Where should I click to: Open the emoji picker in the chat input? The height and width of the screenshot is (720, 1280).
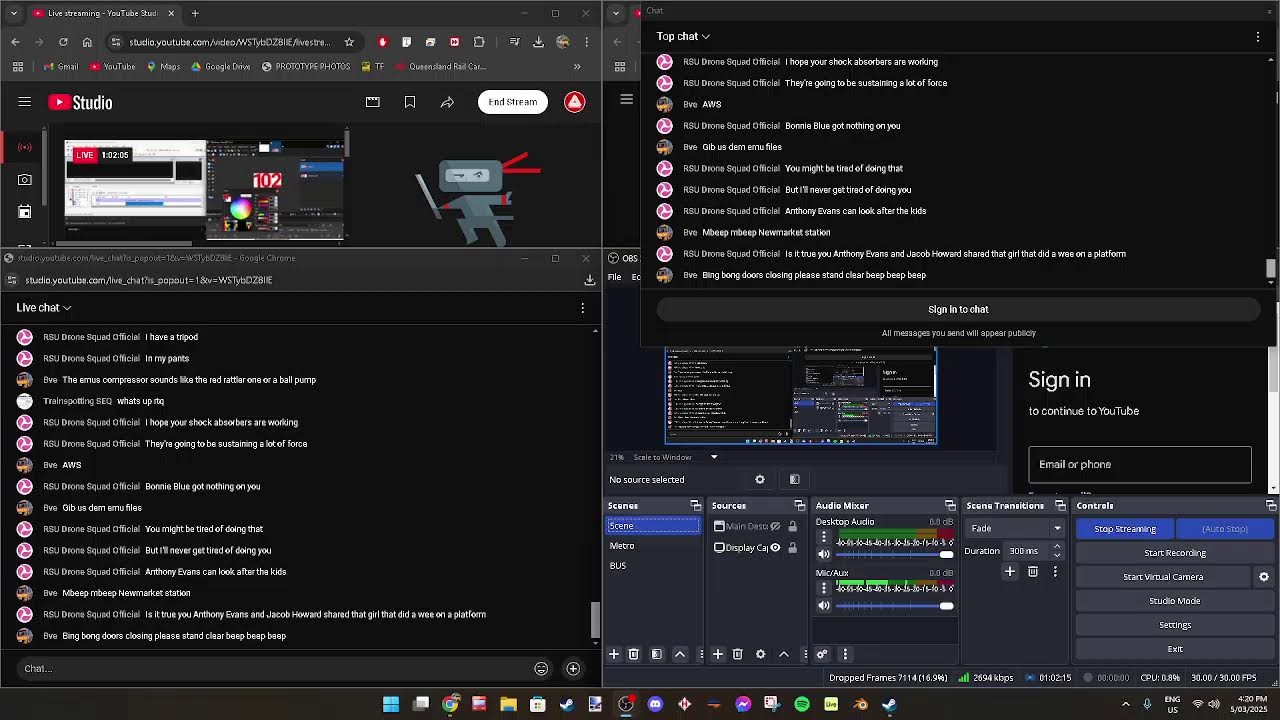[541, 668]
